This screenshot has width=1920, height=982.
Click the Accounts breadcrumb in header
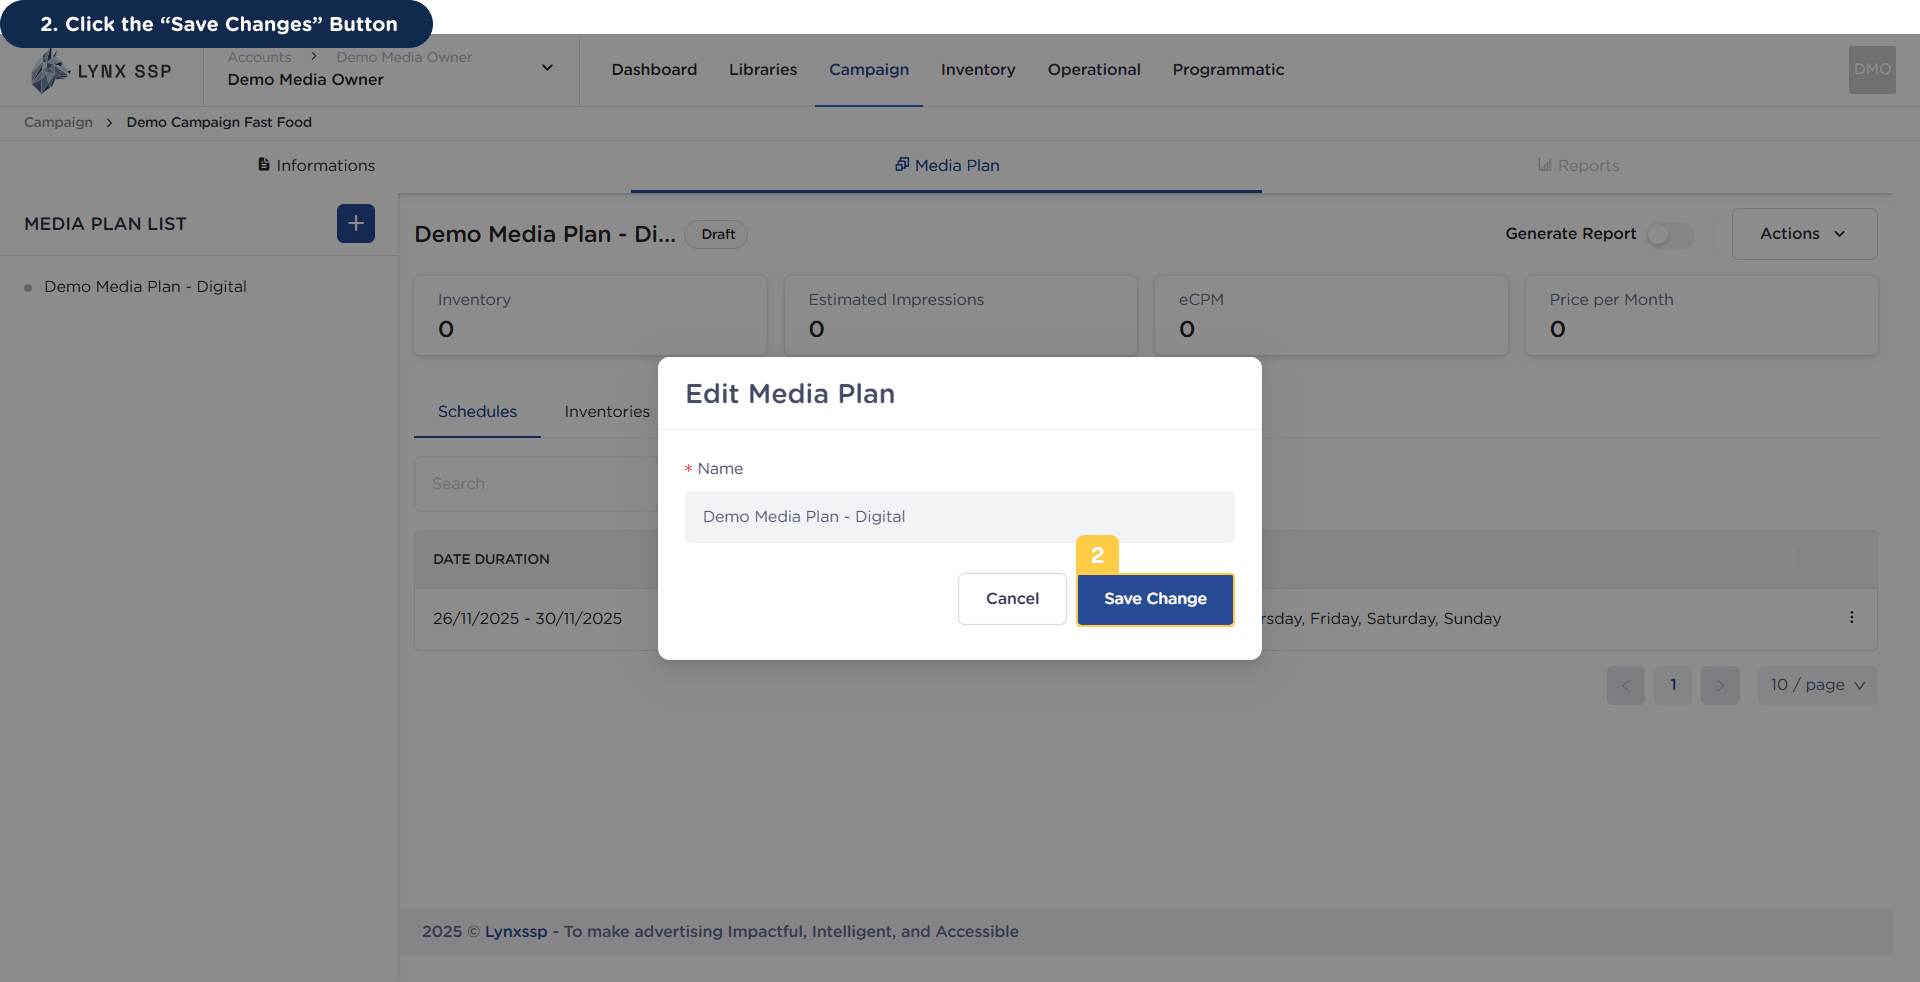259,57
